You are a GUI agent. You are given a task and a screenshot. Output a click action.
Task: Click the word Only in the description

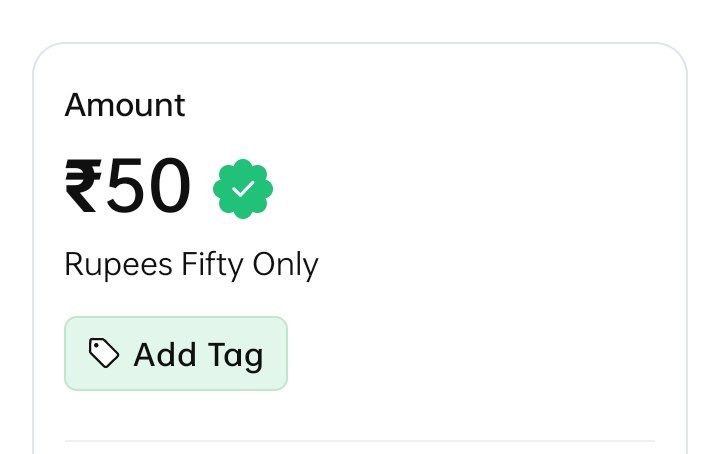click(285, 265)
